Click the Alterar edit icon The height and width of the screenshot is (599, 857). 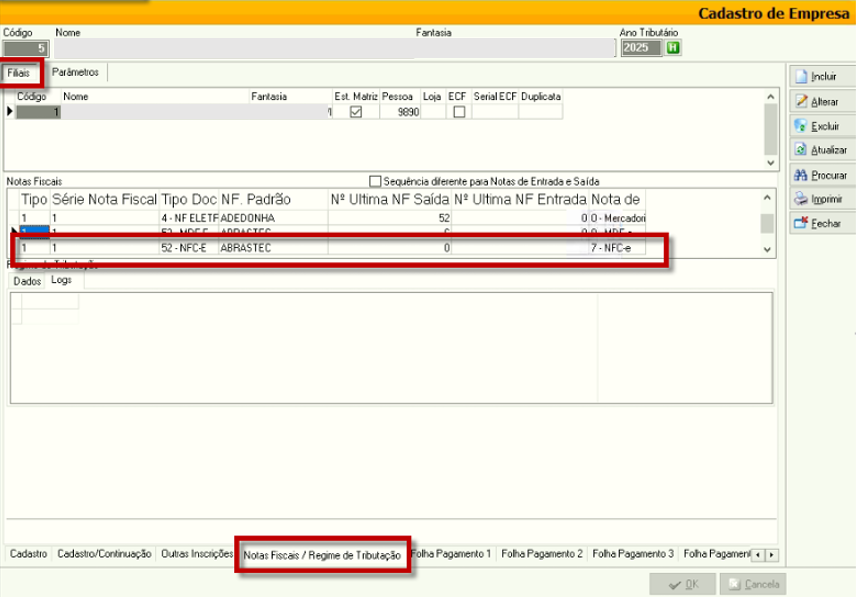(x=801, y=101)
